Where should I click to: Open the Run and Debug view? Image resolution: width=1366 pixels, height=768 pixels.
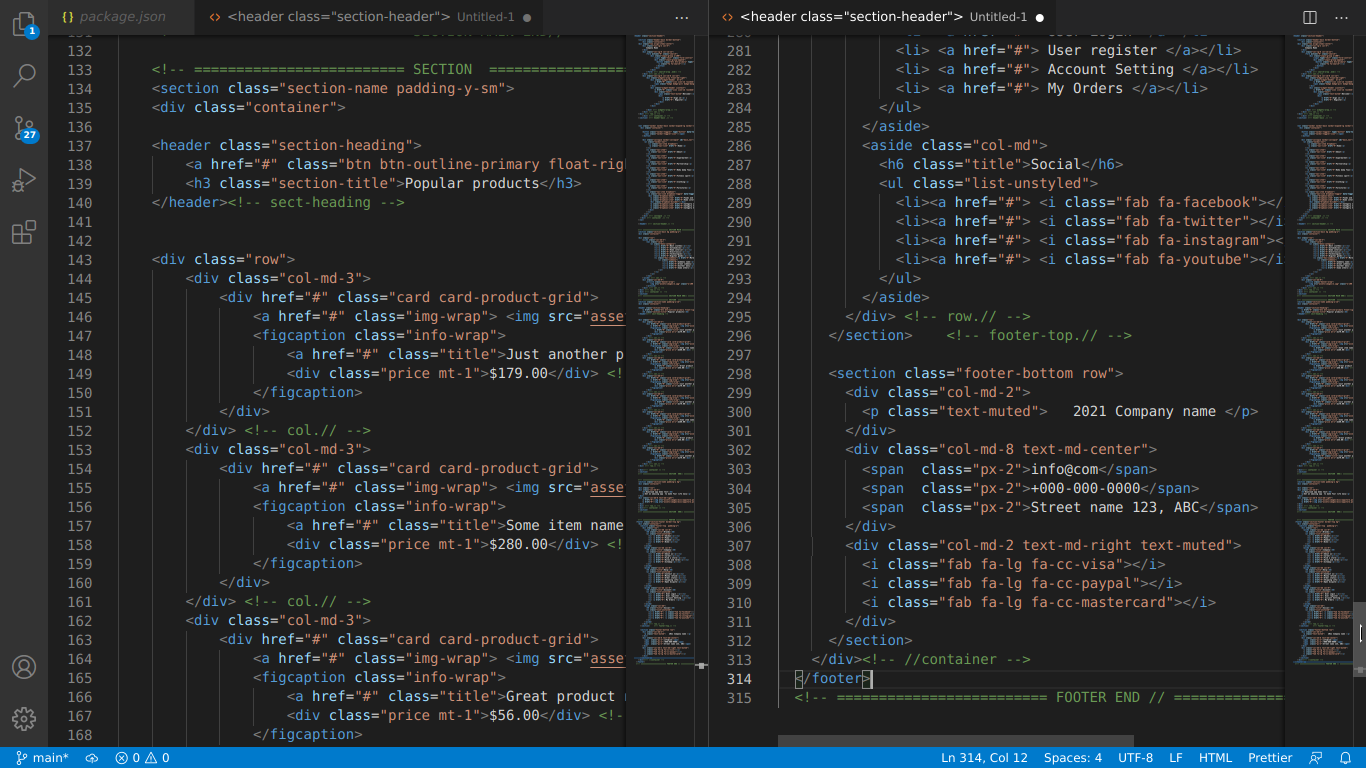[24, 180]
